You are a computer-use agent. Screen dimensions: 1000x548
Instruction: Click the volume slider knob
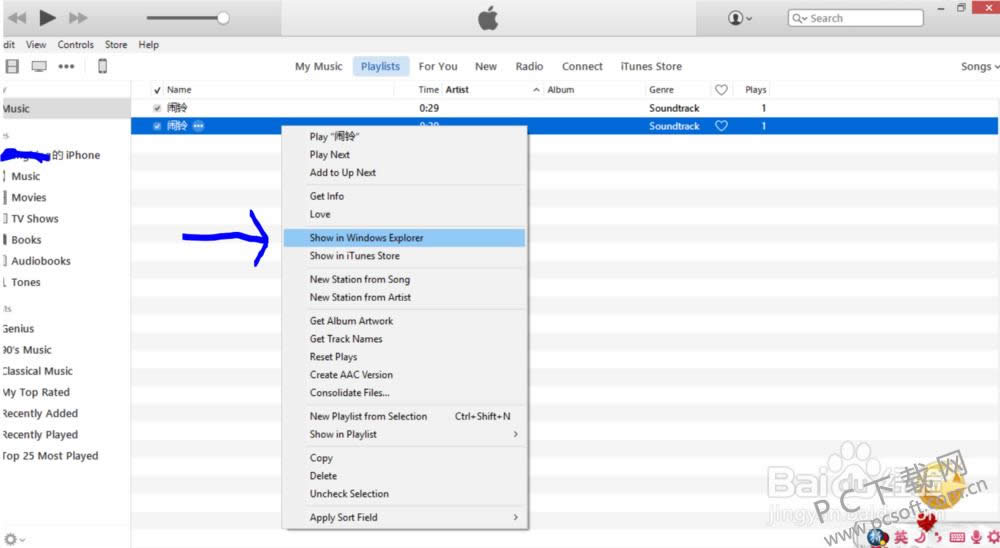(223, 18)
